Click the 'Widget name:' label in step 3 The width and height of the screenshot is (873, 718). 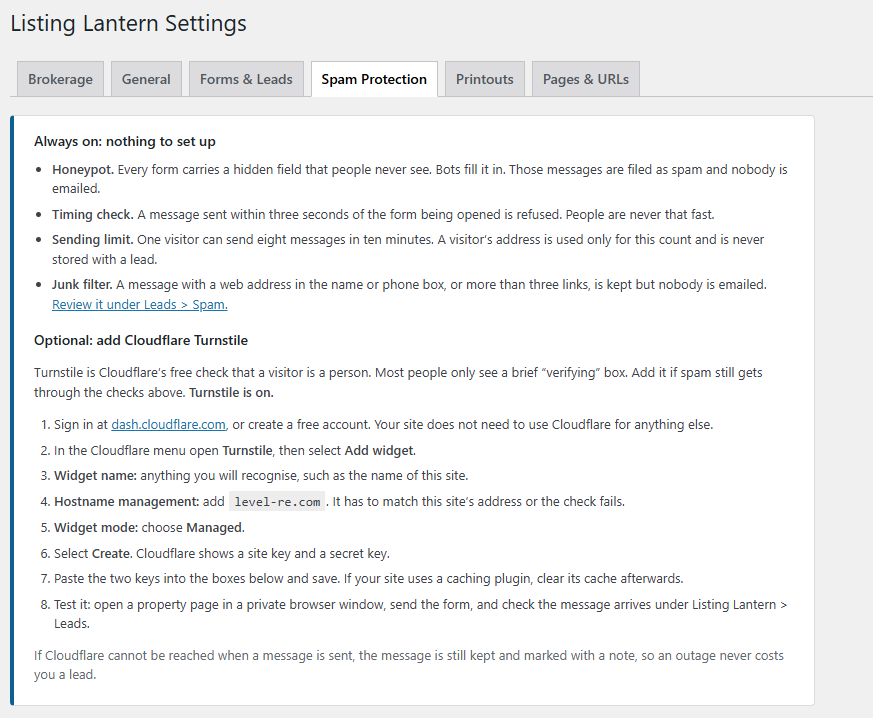[95, 475]
